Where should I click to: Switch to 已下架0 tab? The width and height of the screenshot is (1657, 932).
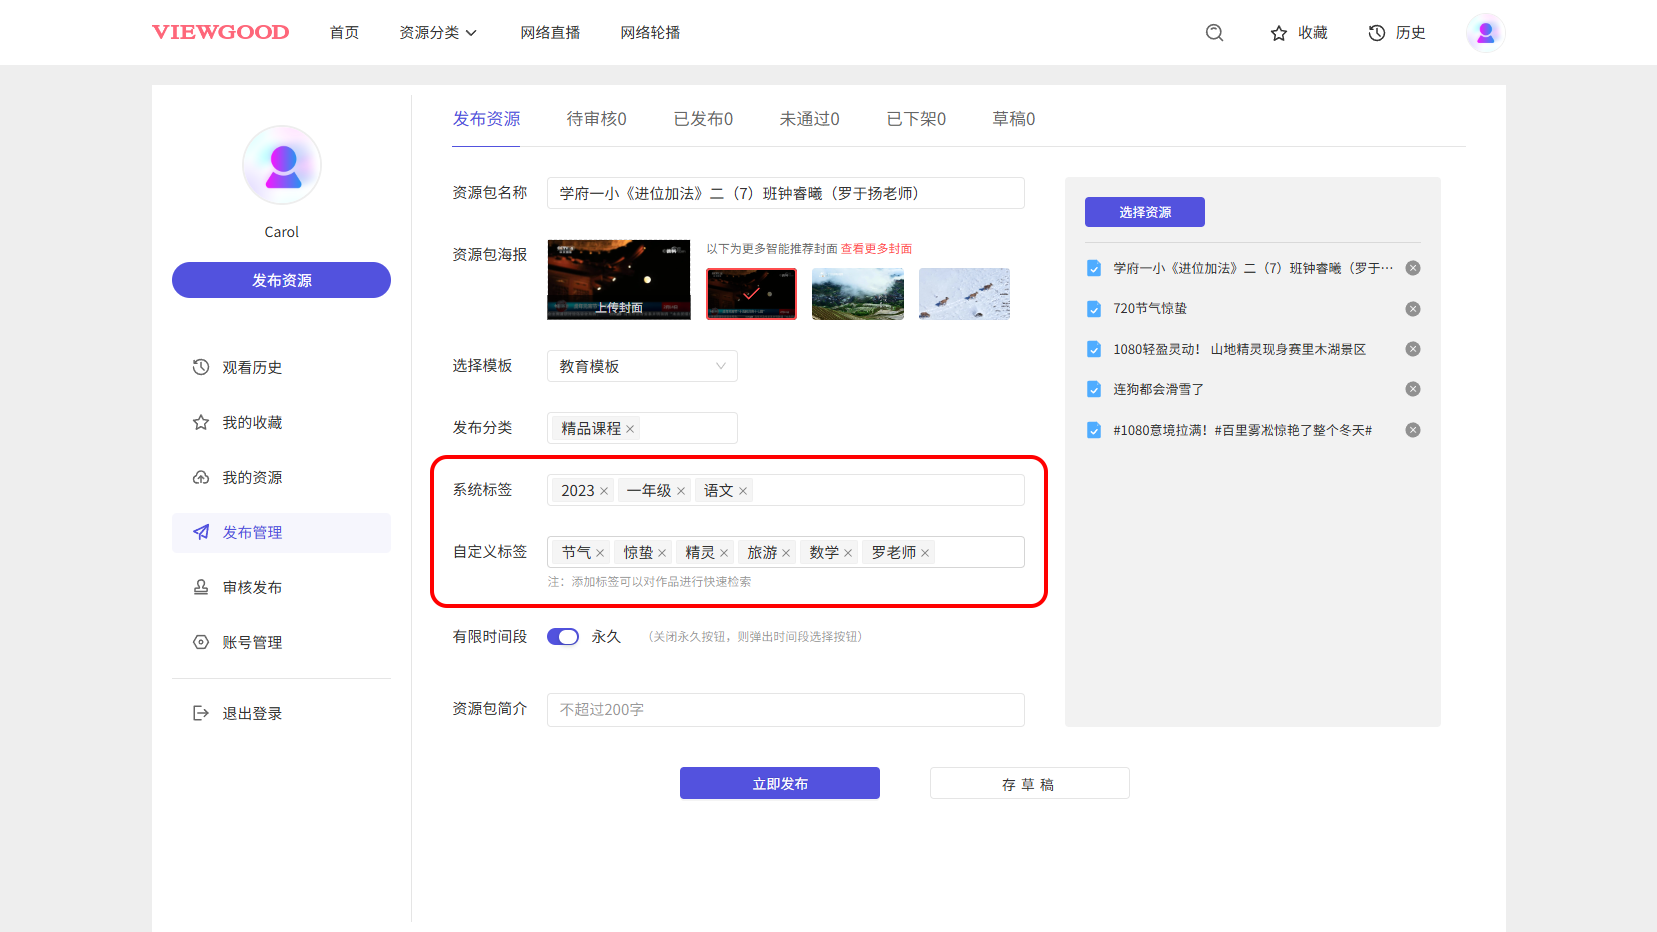(x=916, y=119)
